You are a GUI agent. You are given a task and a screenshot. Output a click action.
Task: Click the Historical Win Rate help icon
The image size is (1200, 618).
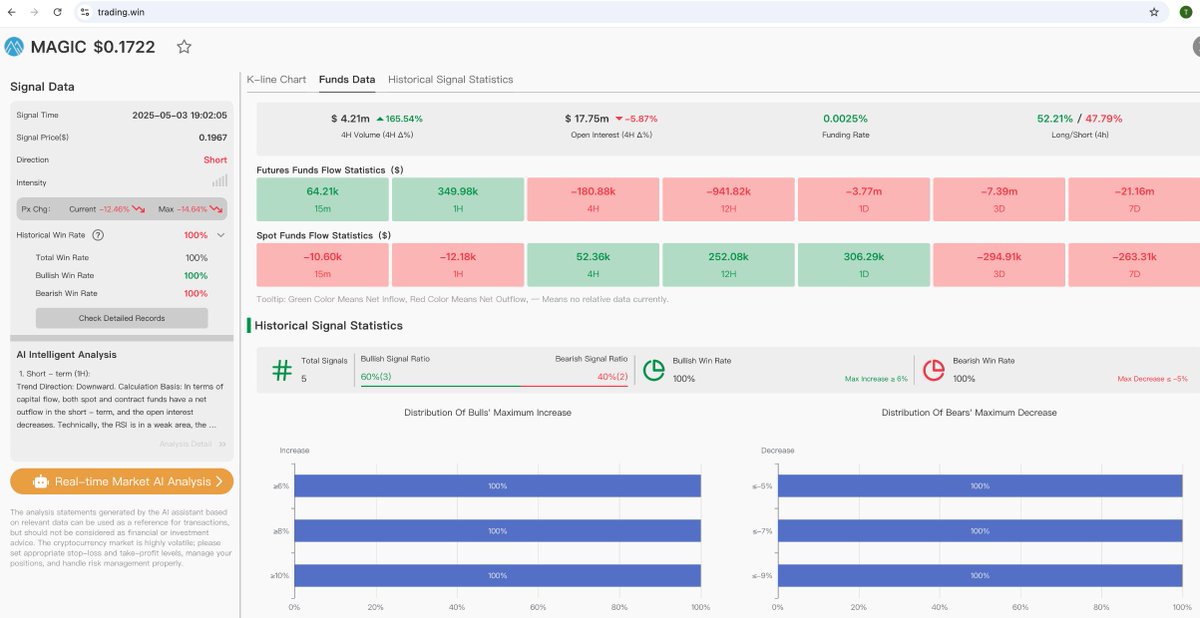(98, 235)
